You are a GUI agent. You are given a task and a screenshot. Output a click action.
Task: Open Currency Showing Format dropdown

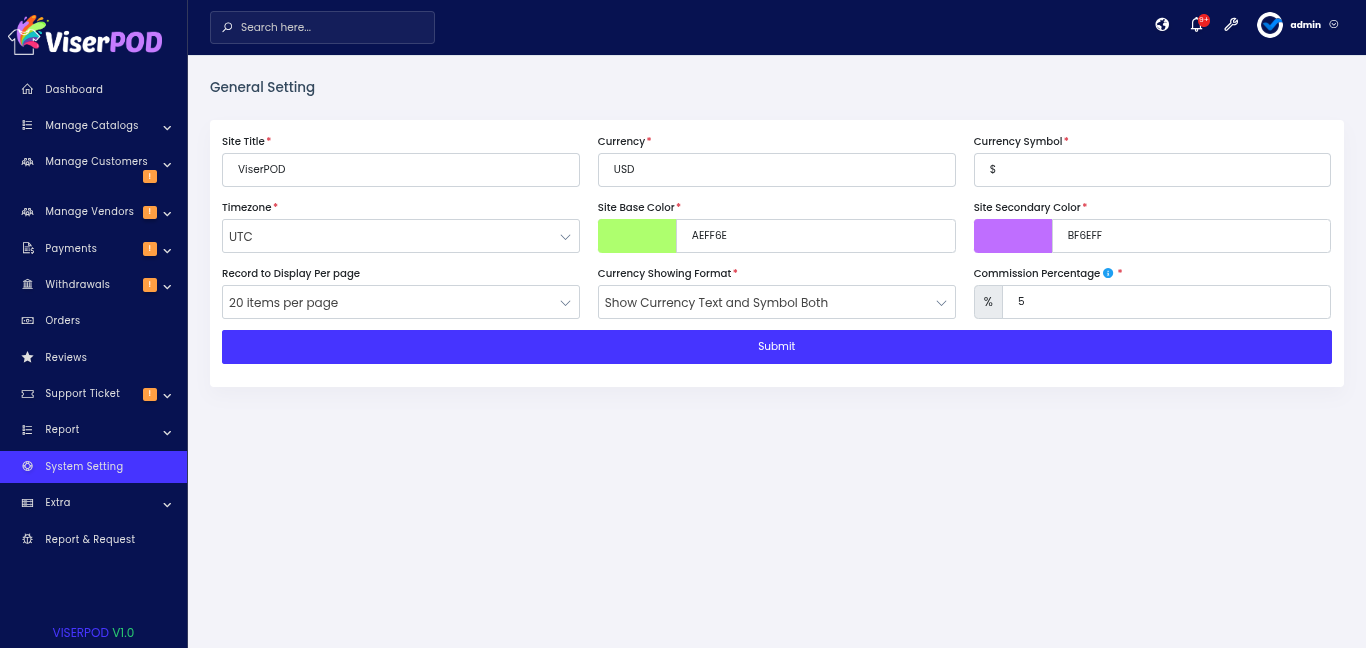click(776, 303)
